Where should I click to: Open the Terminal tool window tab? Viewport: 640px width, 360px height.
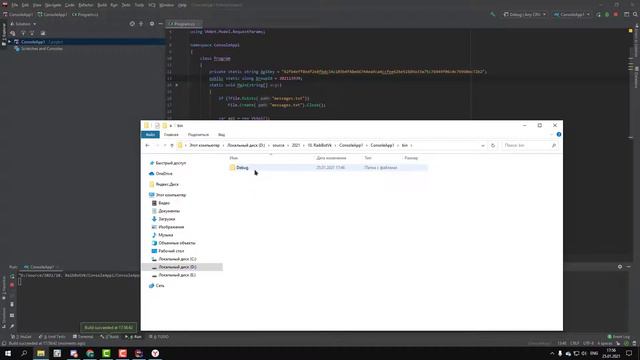pos(83,337)
